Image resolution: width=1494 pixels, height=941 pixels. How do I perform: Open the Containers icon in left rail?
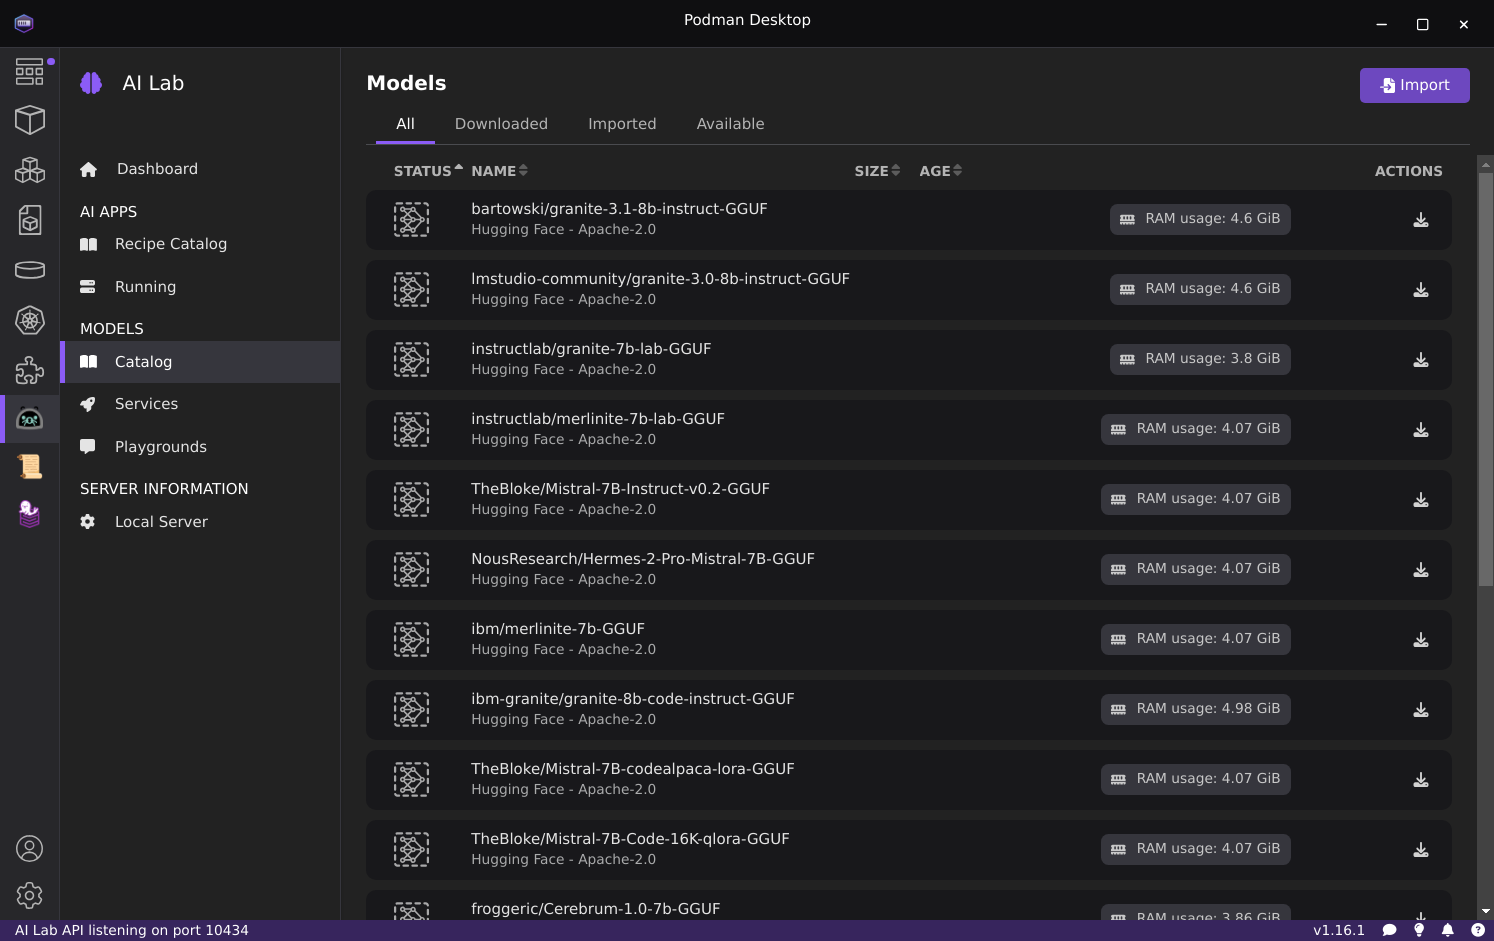click(30, 120)
